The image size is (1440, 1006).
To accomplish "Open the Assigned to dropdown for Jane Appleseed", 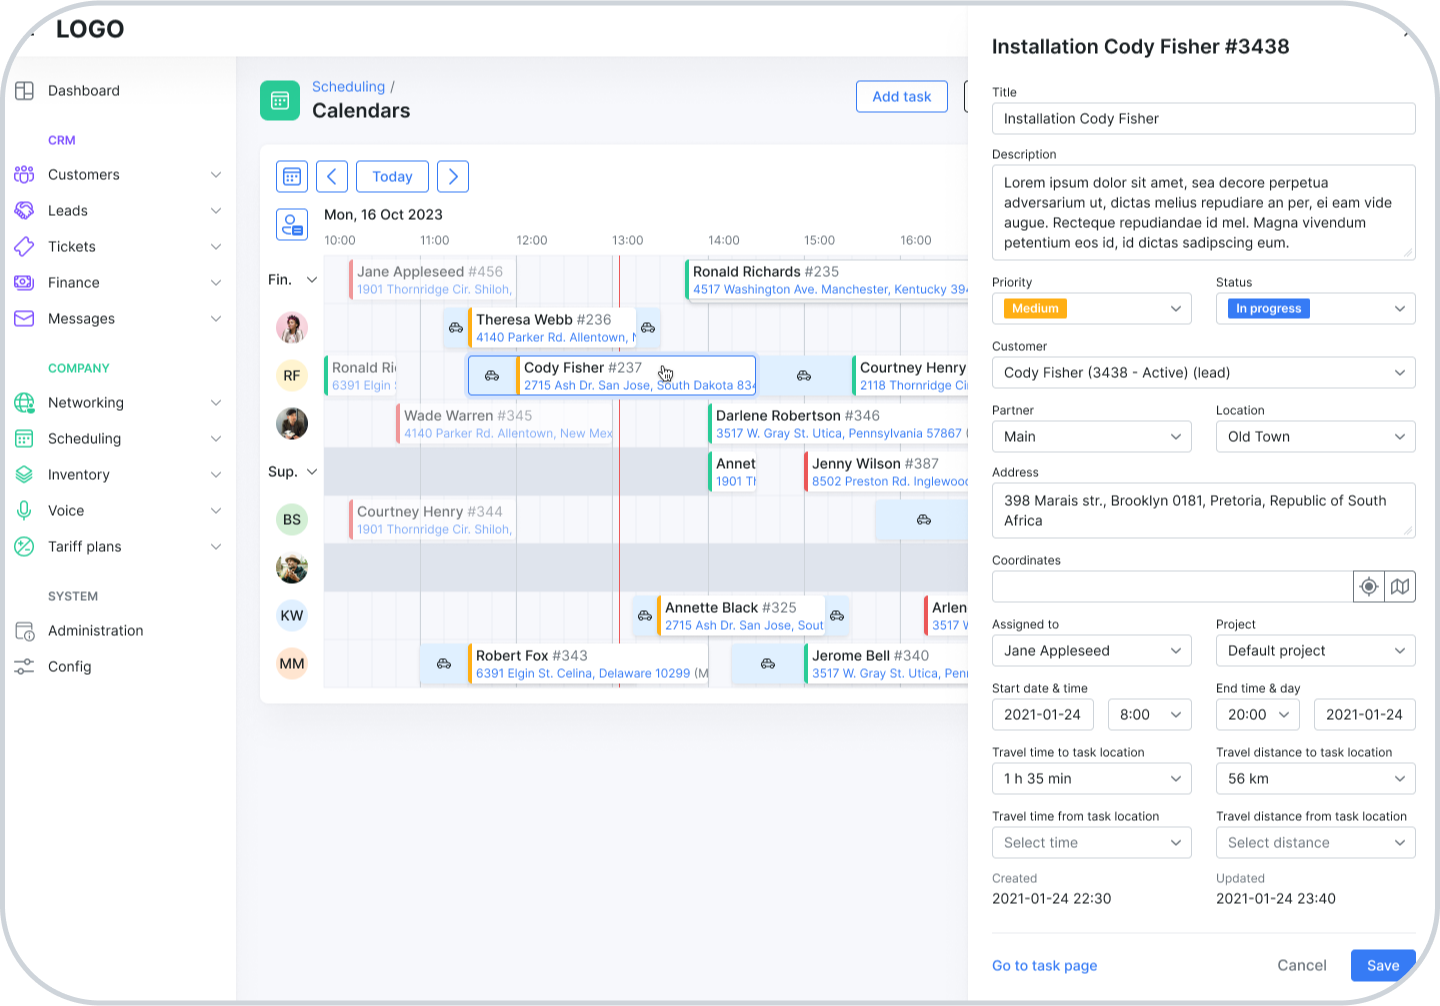I will coord(1091,650).
